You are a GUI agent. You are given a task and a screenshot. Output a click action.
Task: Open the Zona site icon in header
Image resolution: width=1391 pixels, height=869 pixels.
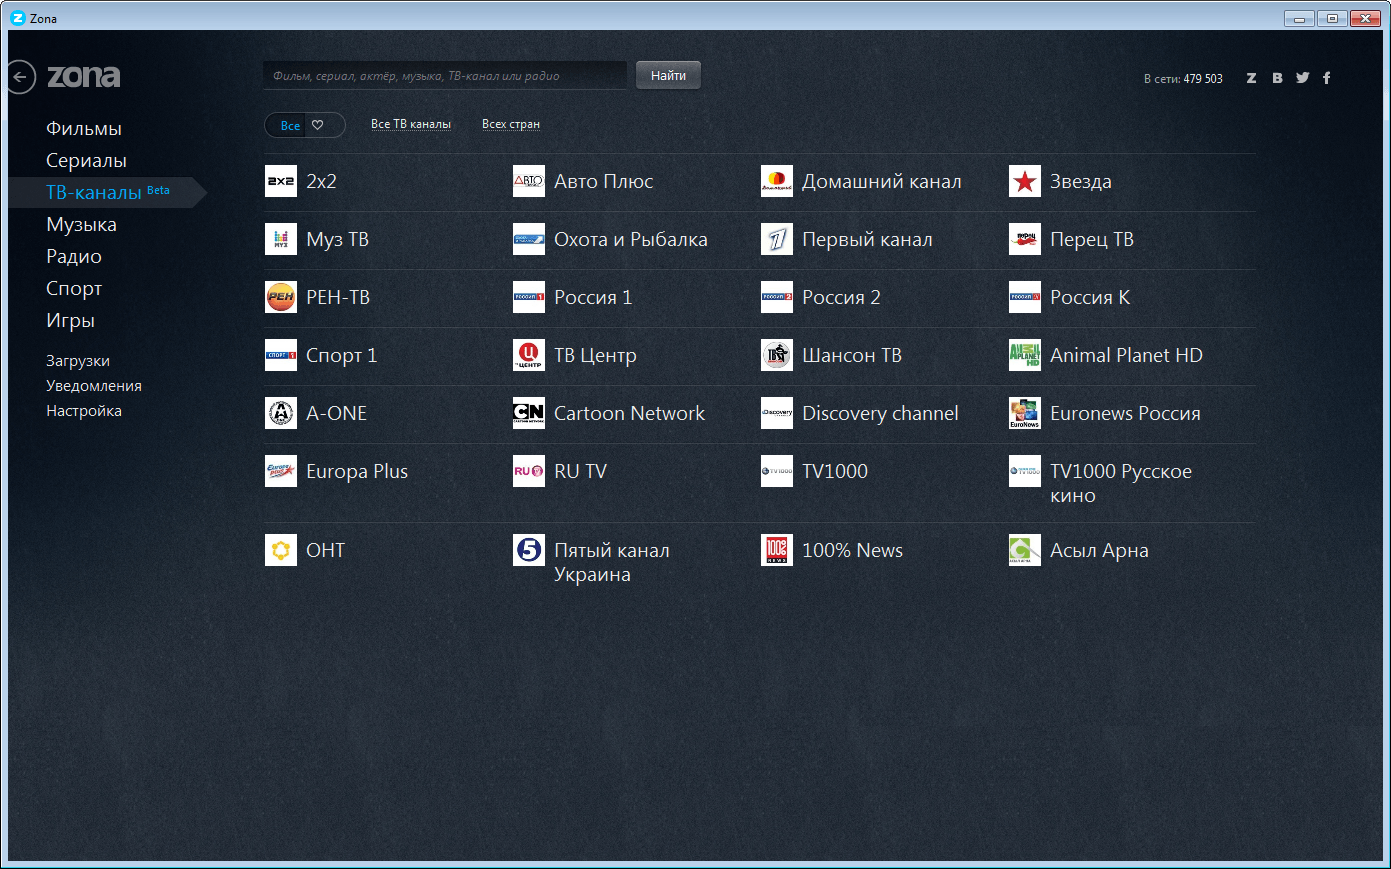1251,78
